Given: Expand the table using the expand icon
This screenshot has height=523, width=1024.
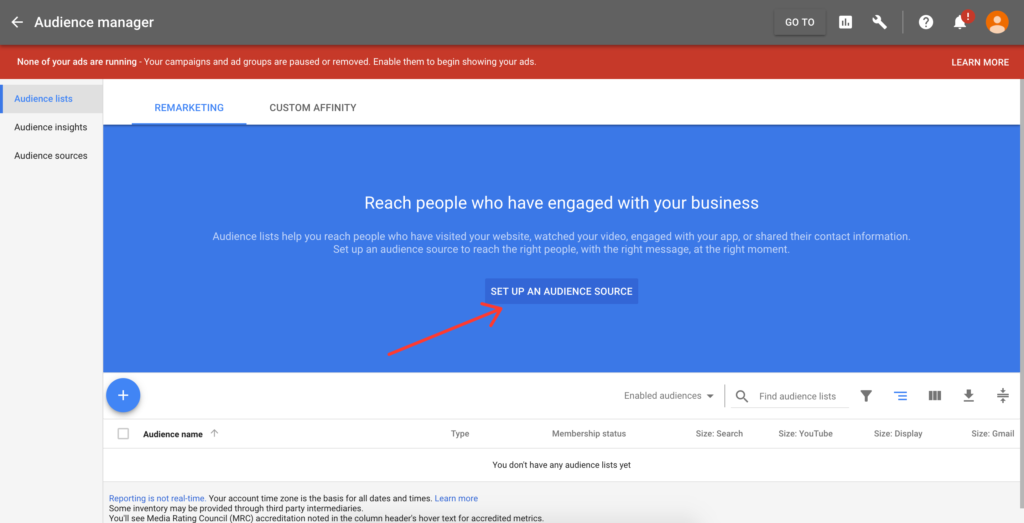Looking at the screenshot, I should click(1002, 396).
